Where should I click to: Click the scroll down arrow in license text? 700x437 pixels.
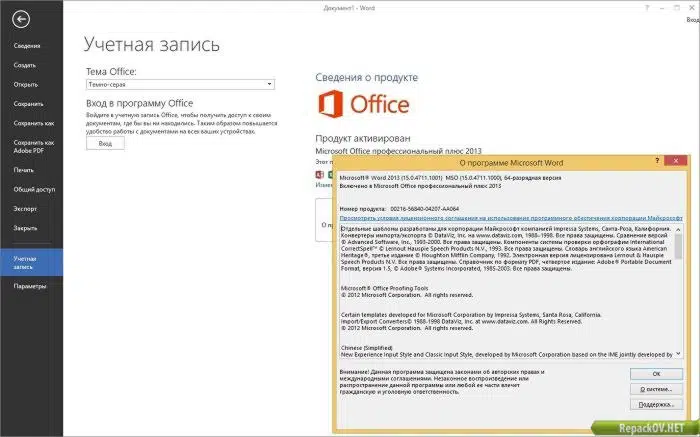(678, 354)
